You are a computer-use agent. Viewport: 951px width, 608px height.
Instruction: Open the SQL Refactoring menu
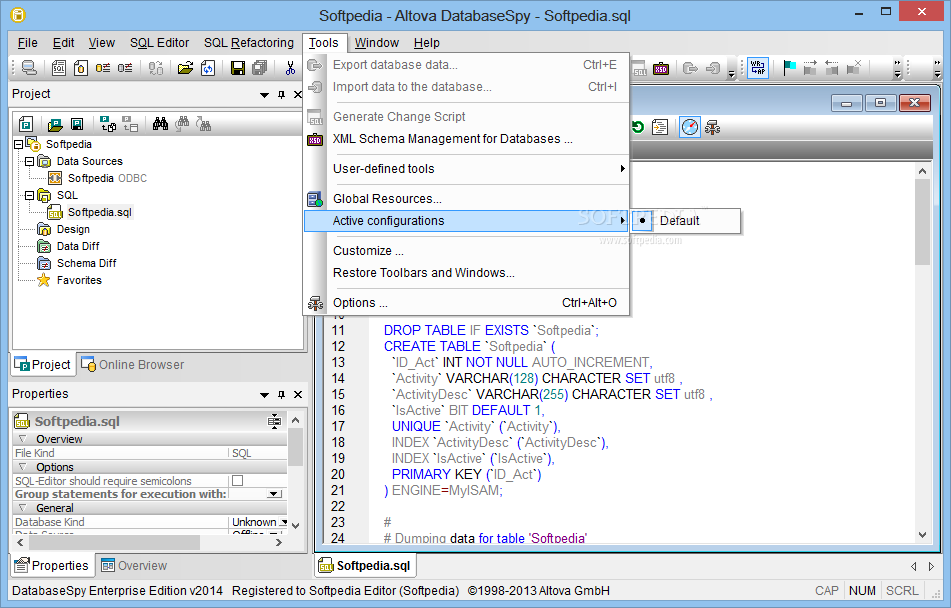point(249,43)
